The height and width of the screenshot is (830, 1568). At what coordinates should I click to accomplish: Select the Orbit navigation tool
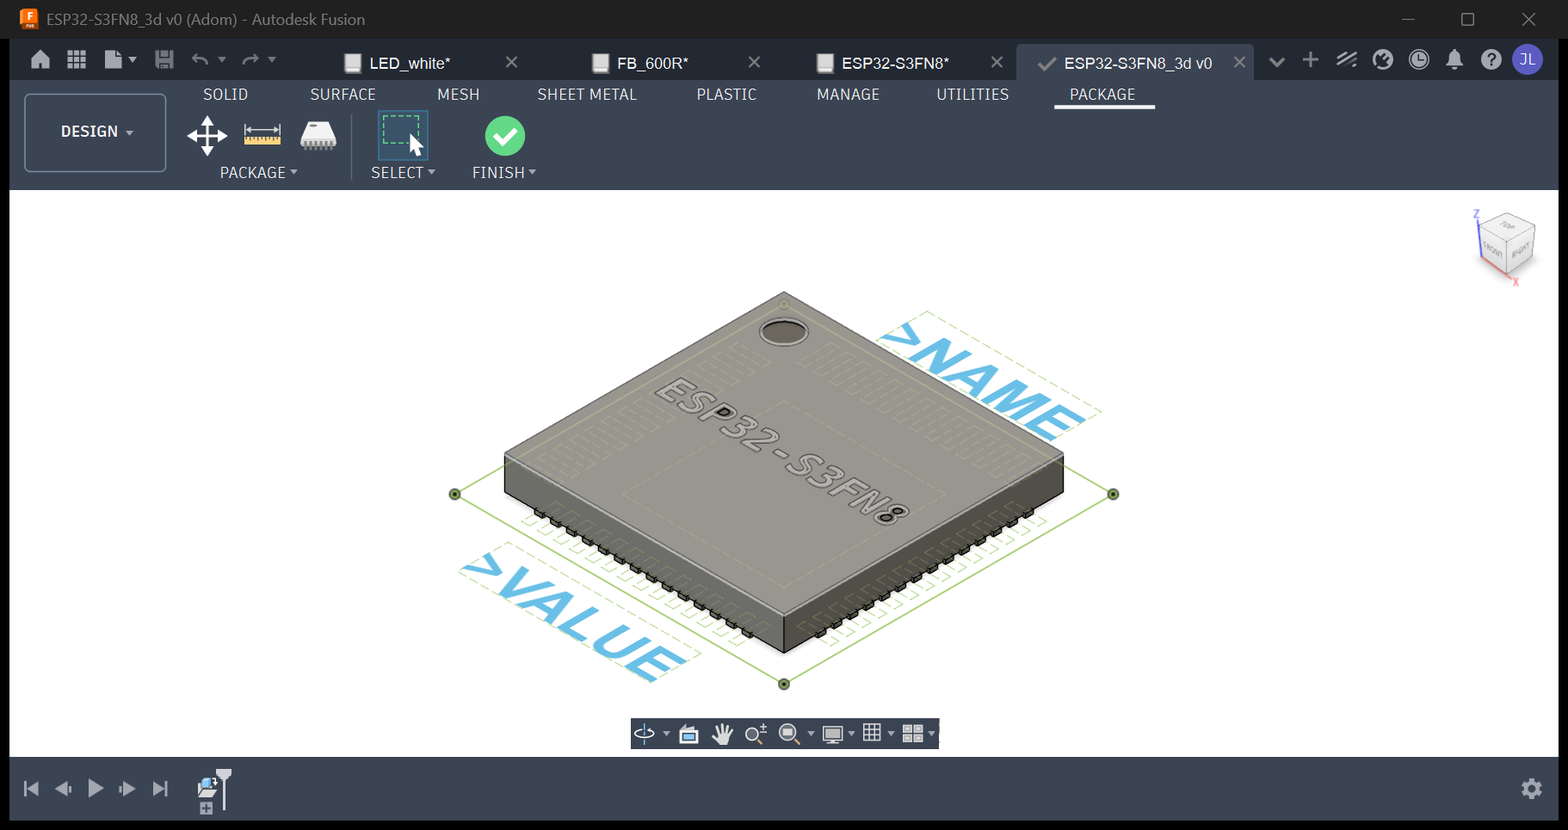pyautogui.click(x=645, y=734)
